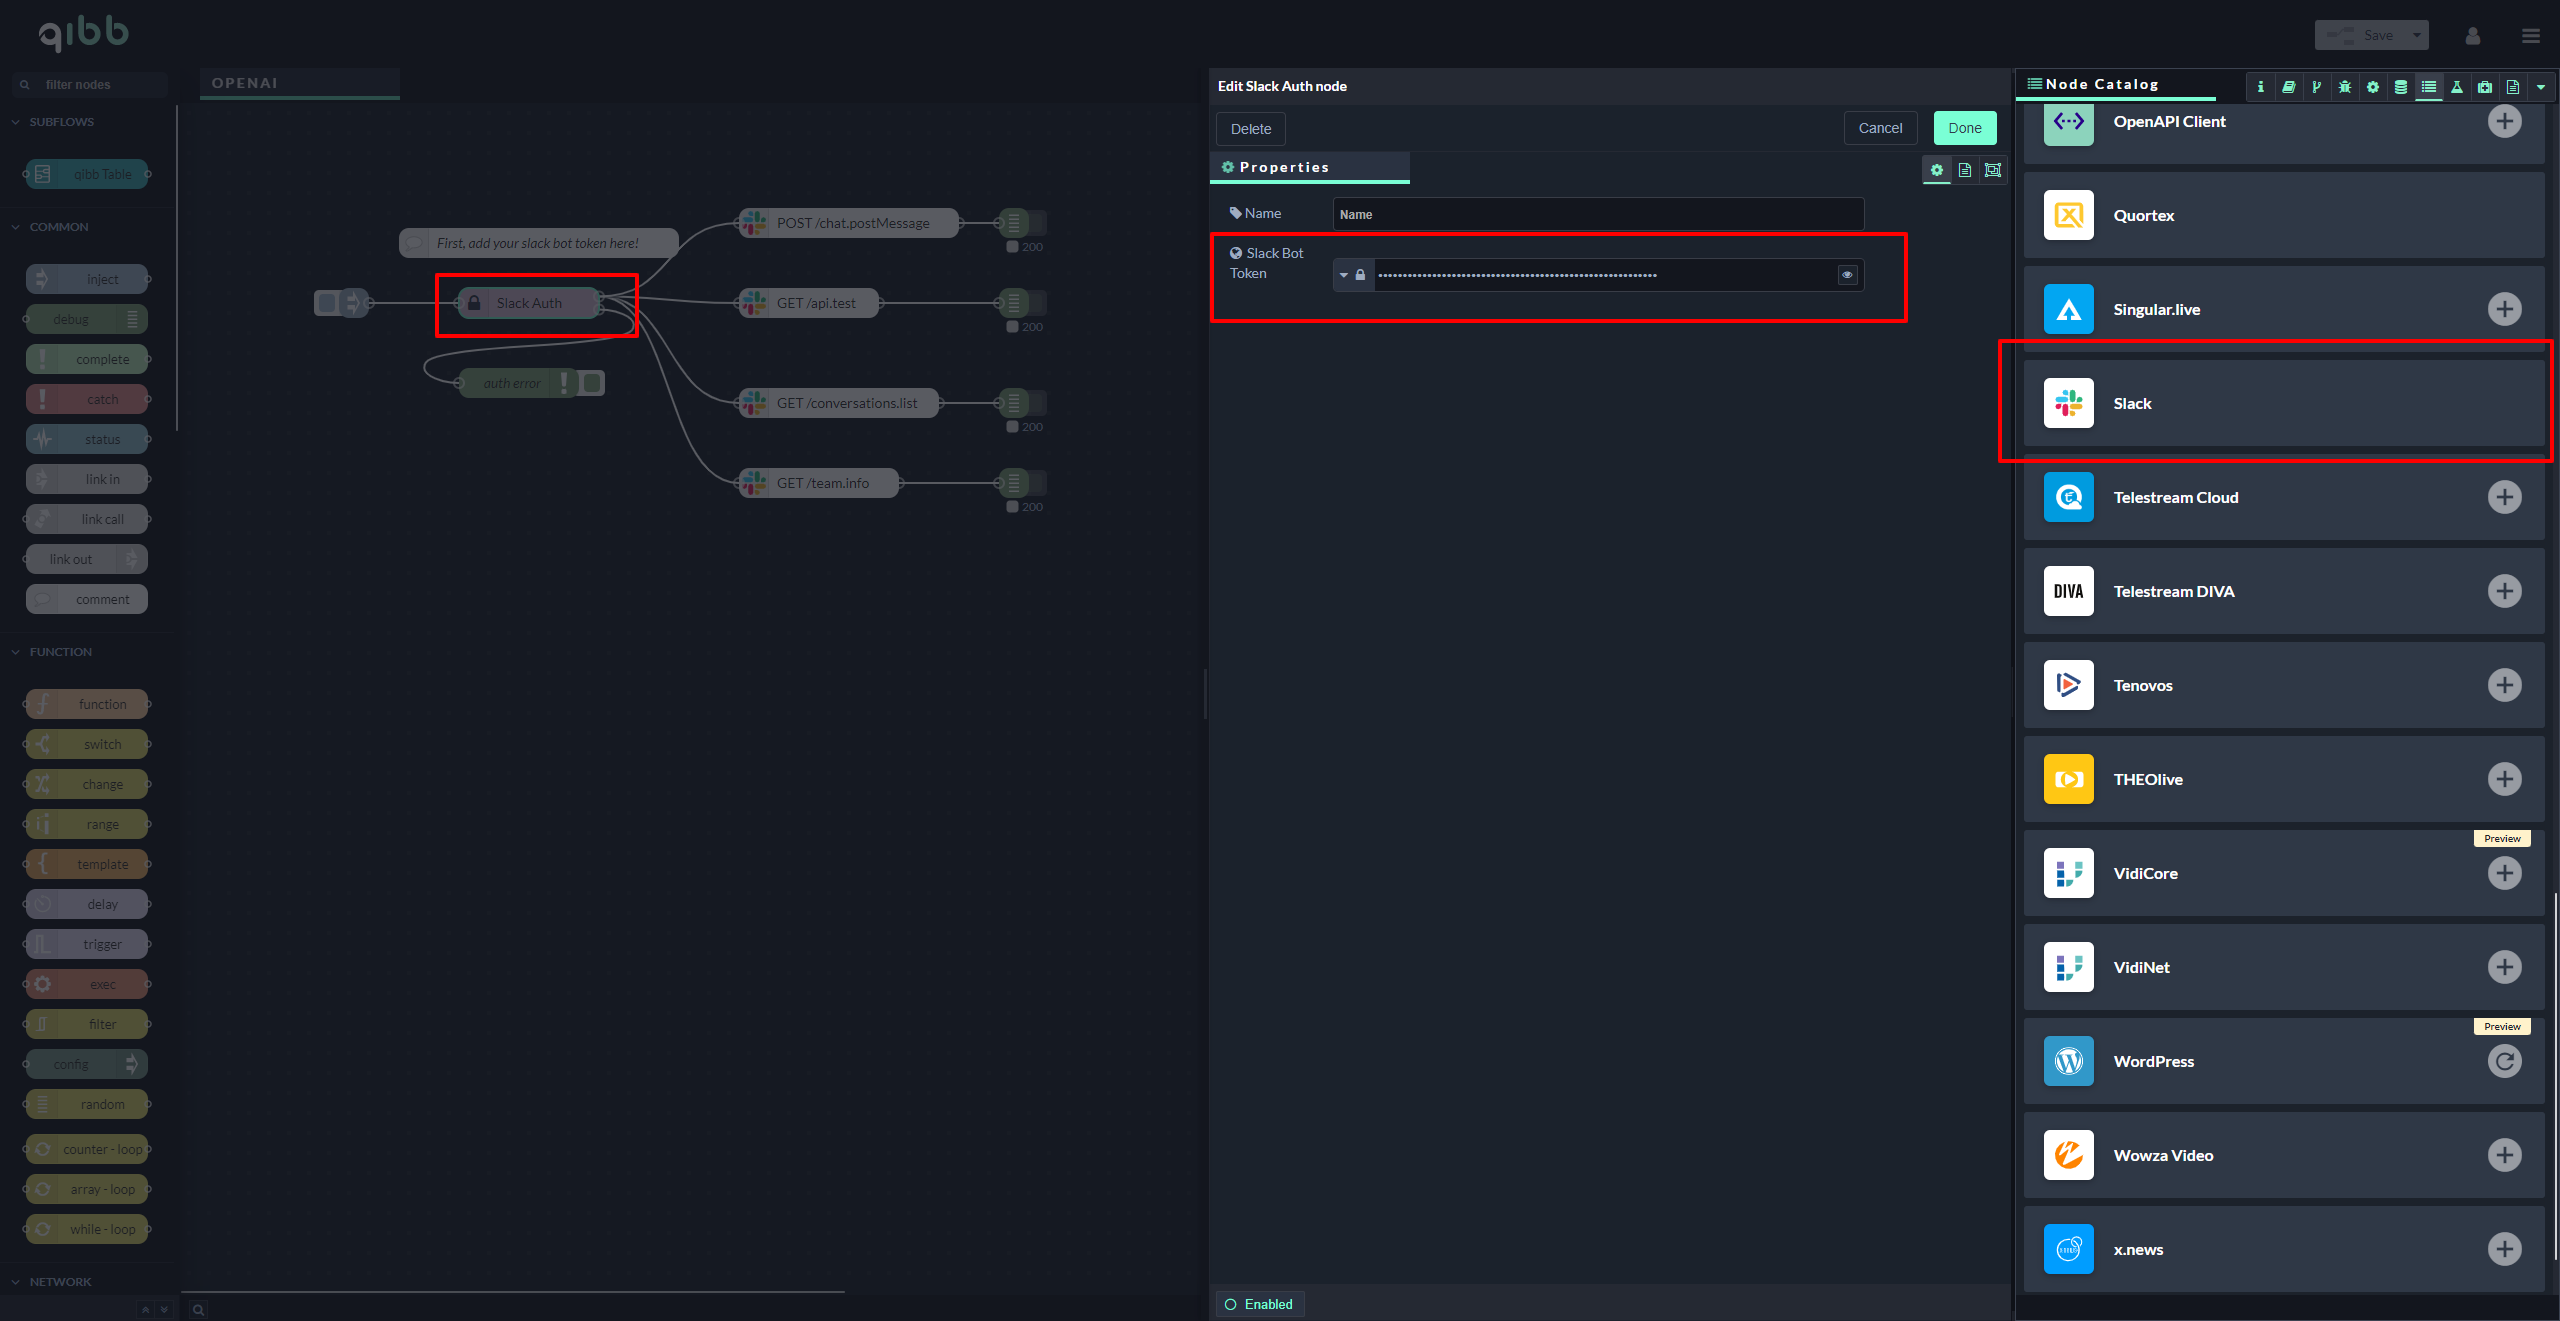
Task: Add the OpenAPI Client catalog node
Action: [2504, 121]
